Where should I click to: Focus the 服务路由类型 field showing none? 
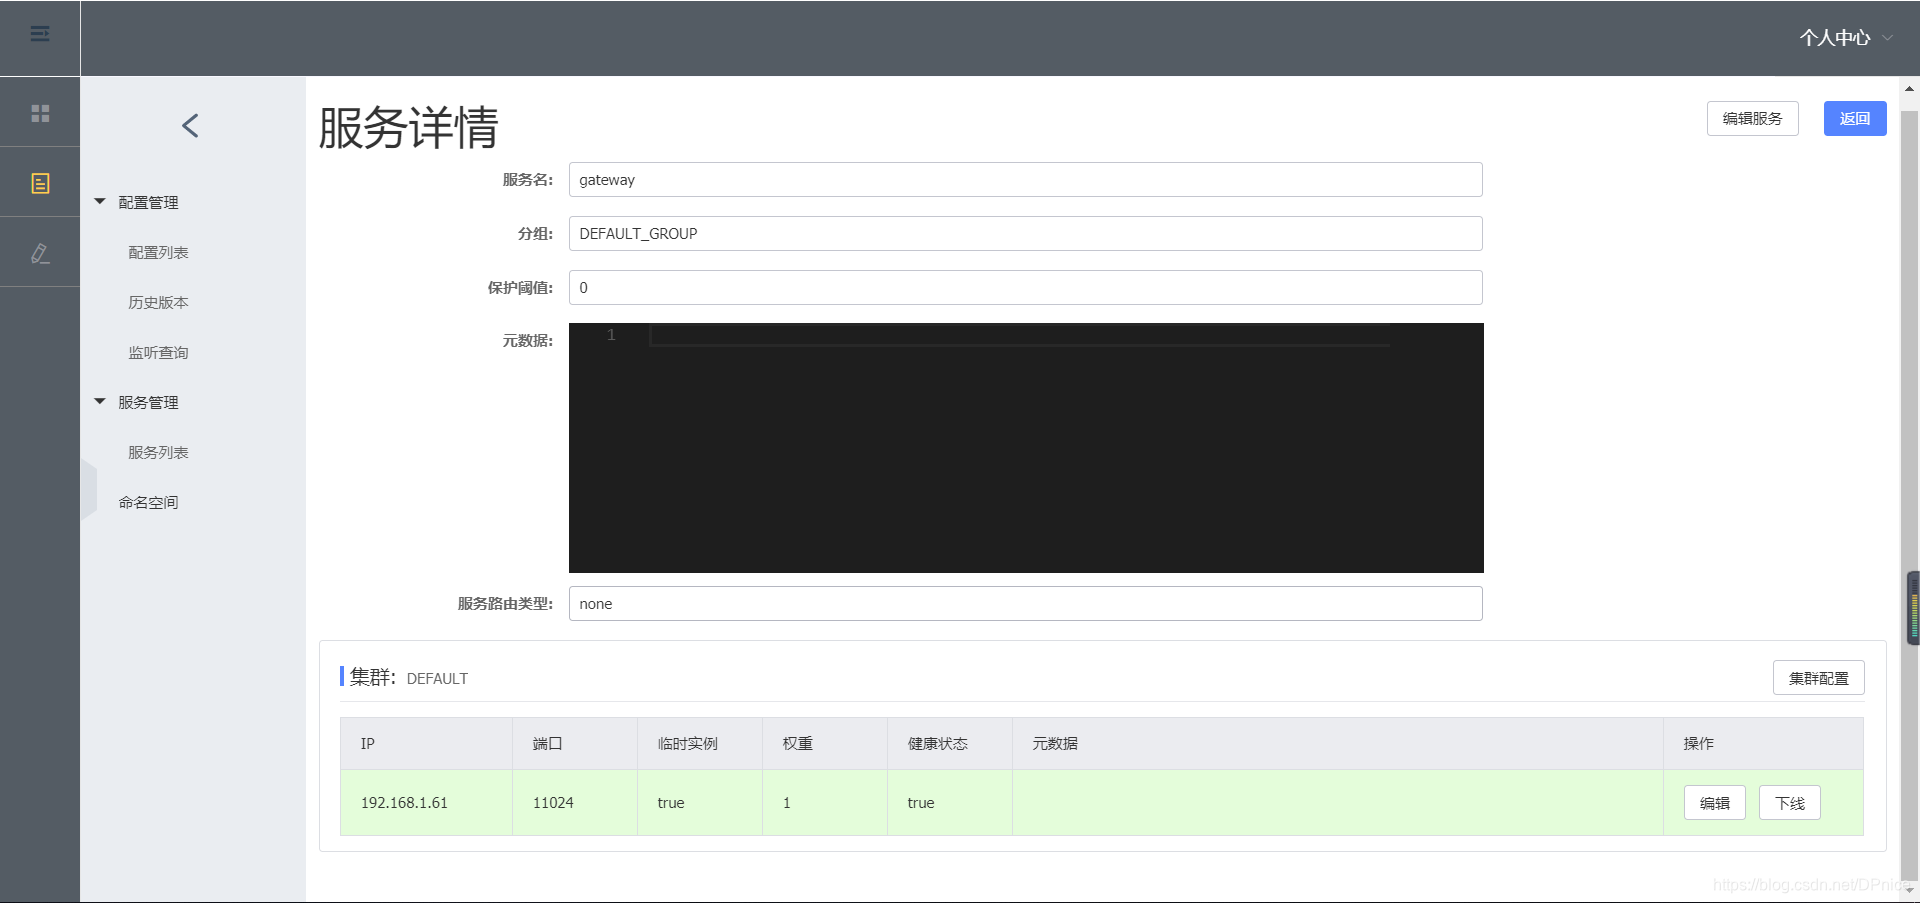coord(1026,604)
